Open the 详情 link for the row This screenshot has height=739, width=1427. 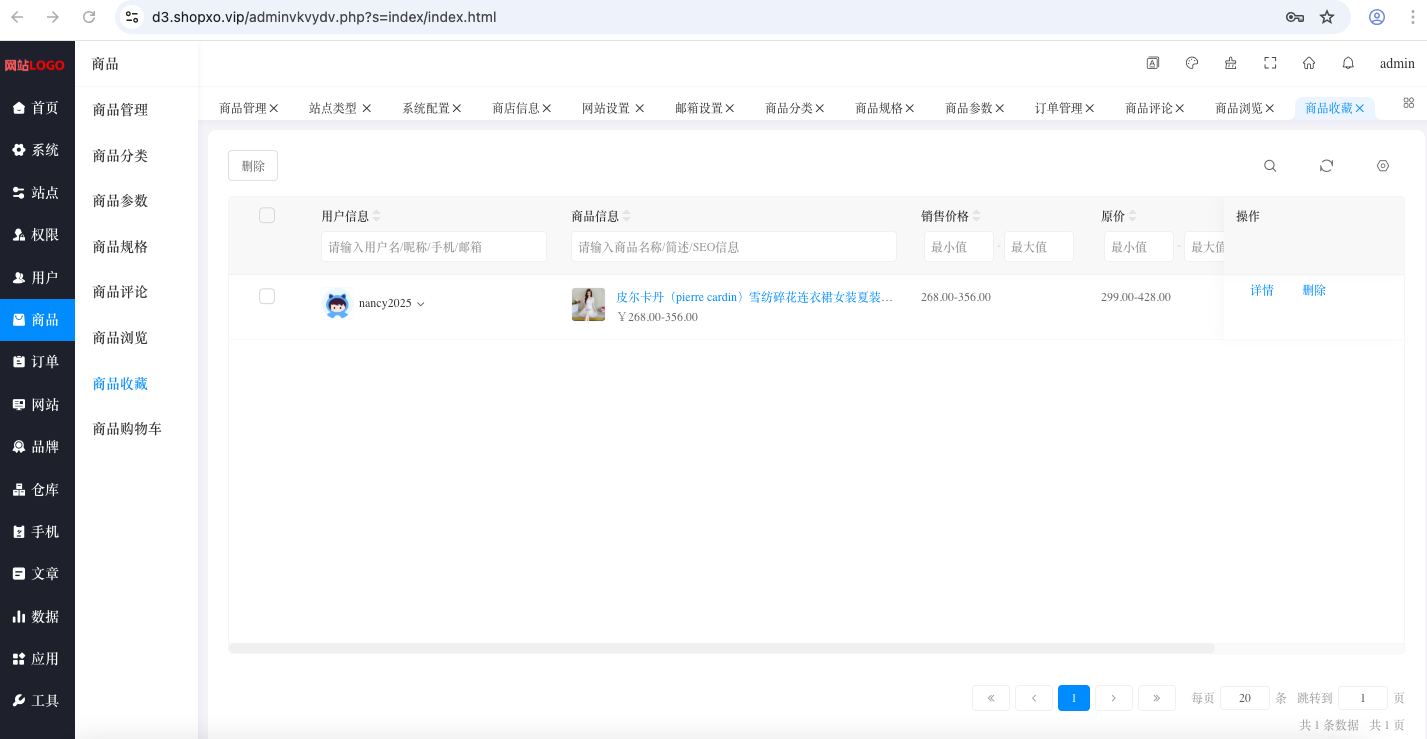point(1262,291)
